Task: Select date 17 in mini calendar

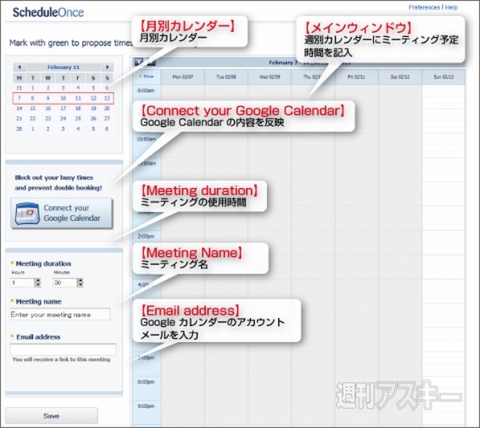Action: 63,108
